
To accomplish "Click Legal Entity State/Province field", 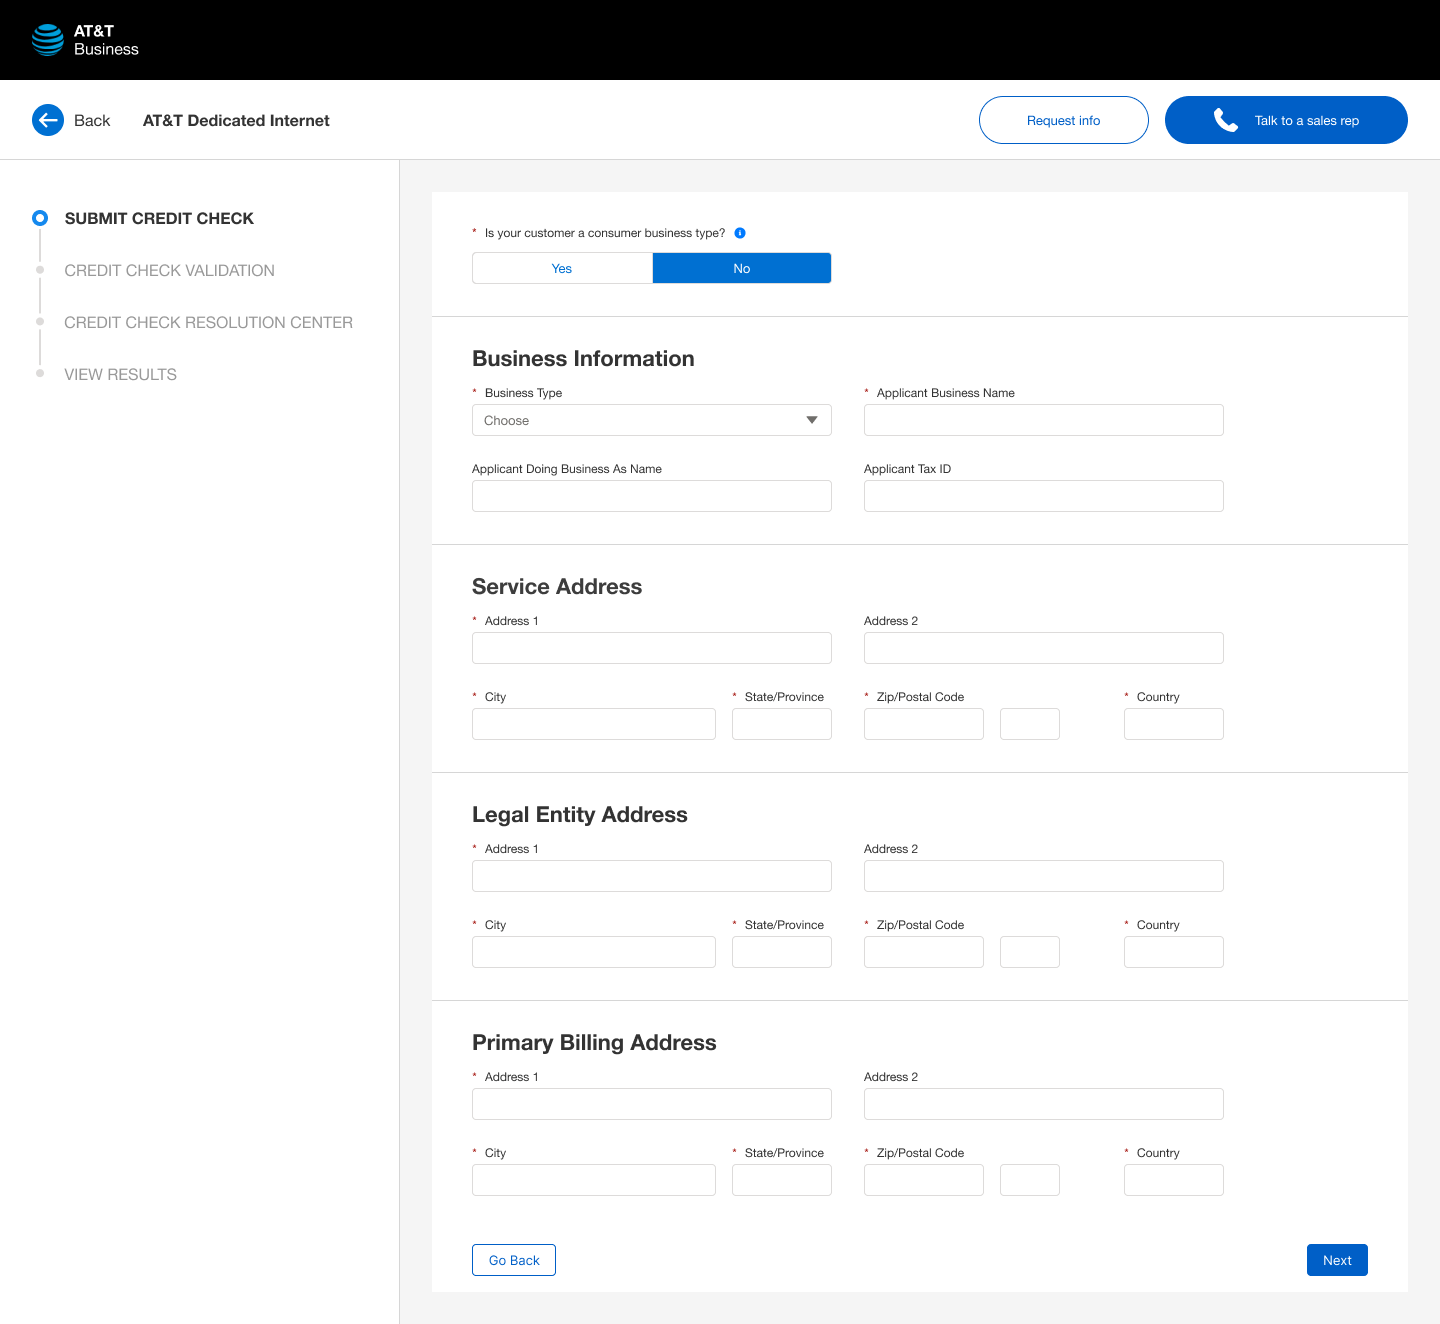I will (782, 952).
